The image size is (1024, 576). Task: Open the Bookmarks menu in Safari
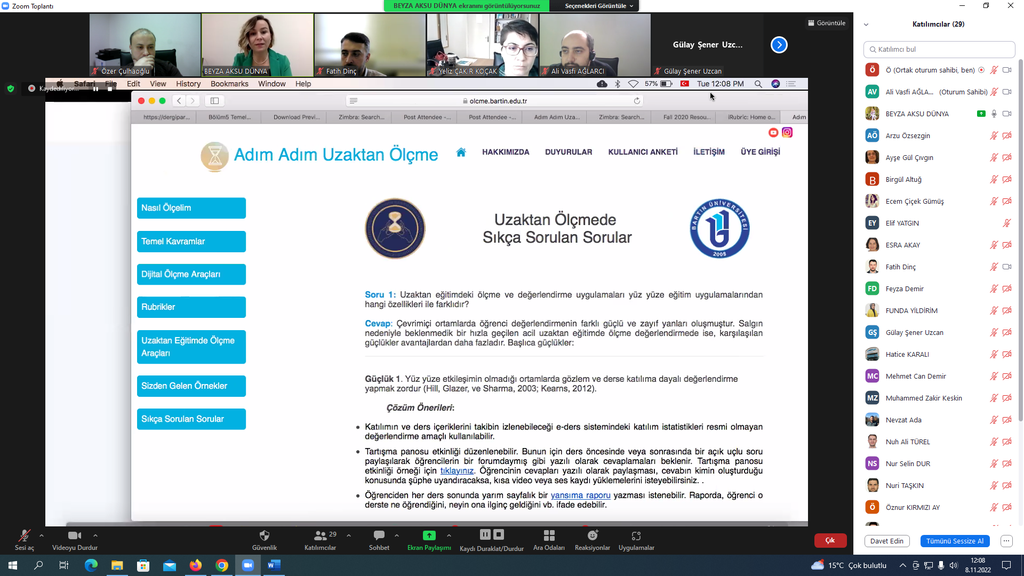(229, 84)
